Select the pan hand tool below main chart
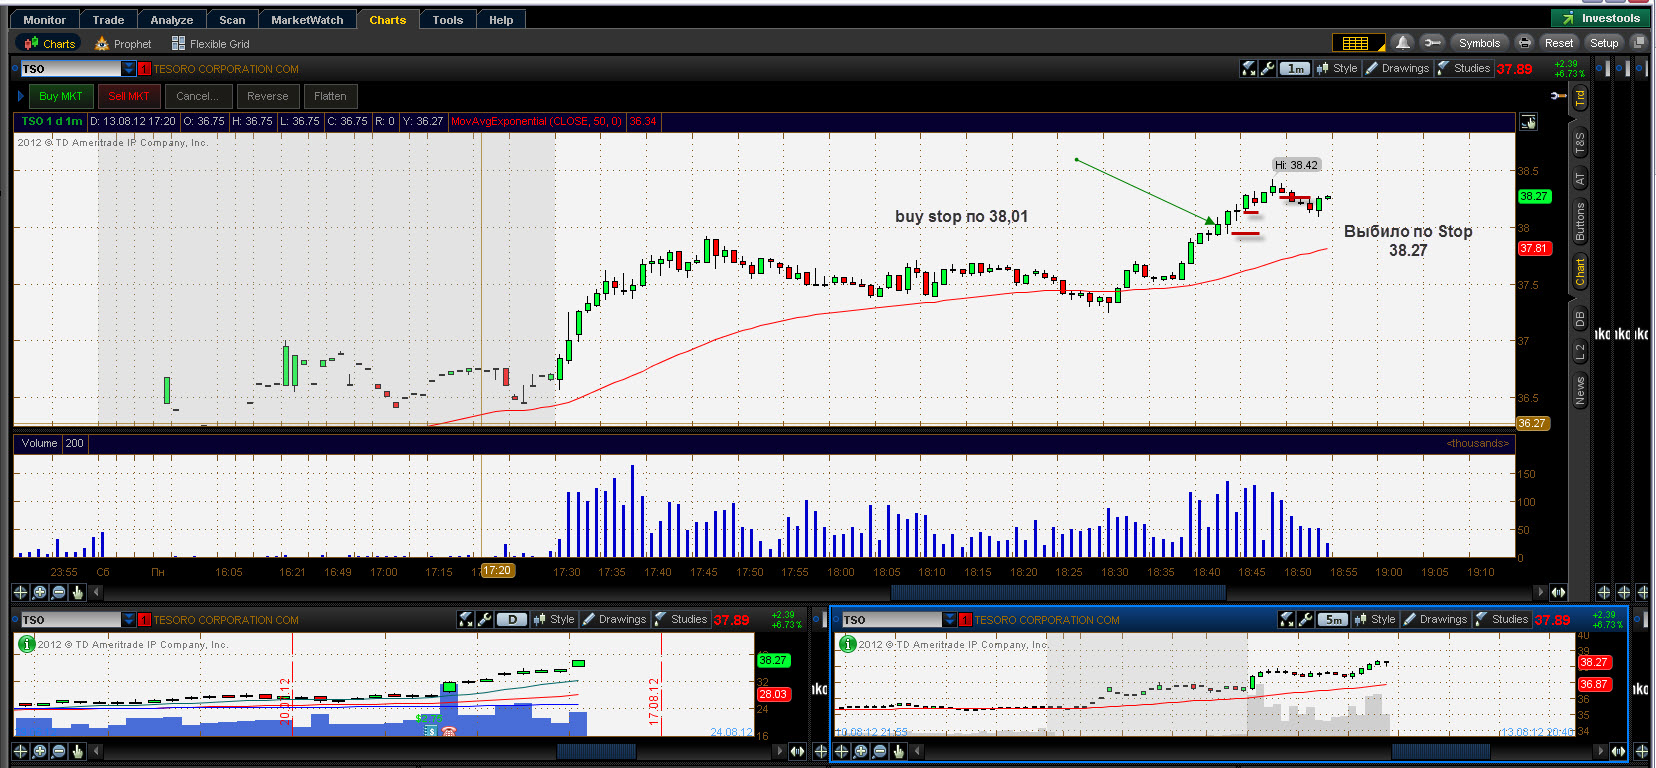Image resolution: width=1656 pixels, height=768 pixels. point(78,593)
